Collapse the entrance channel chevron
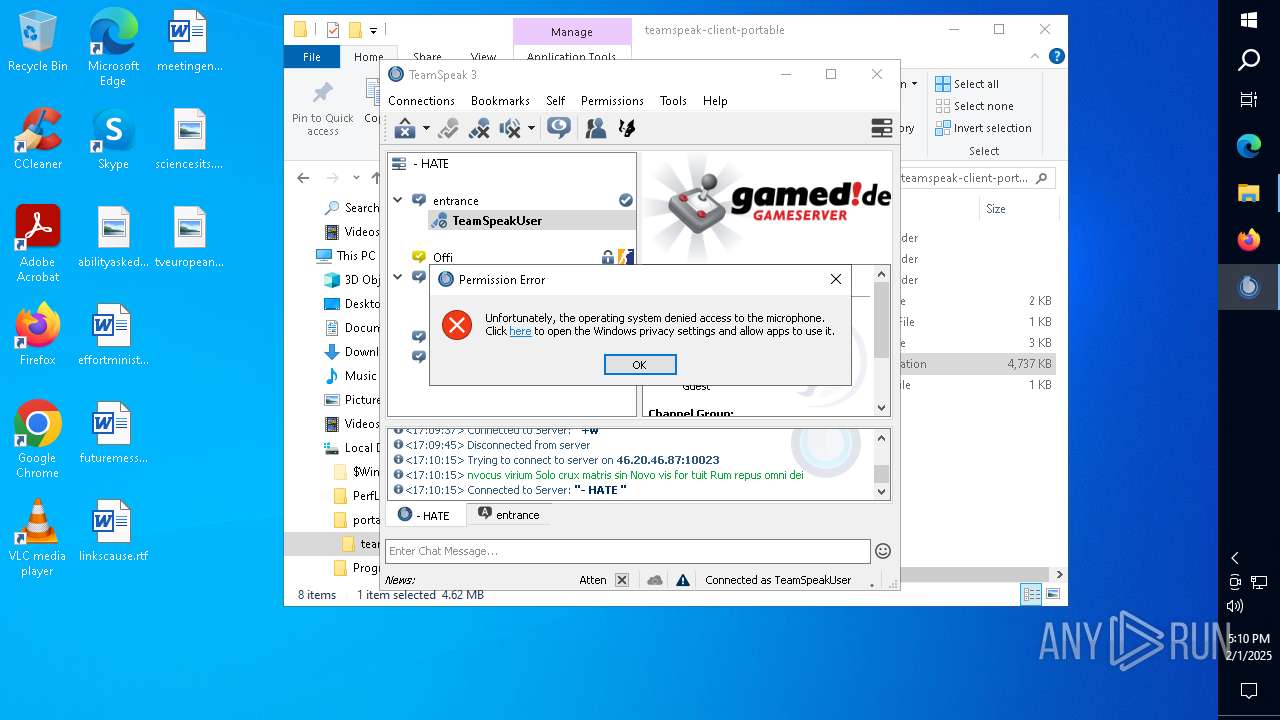 pyautogui.click(x=398, y=200)
